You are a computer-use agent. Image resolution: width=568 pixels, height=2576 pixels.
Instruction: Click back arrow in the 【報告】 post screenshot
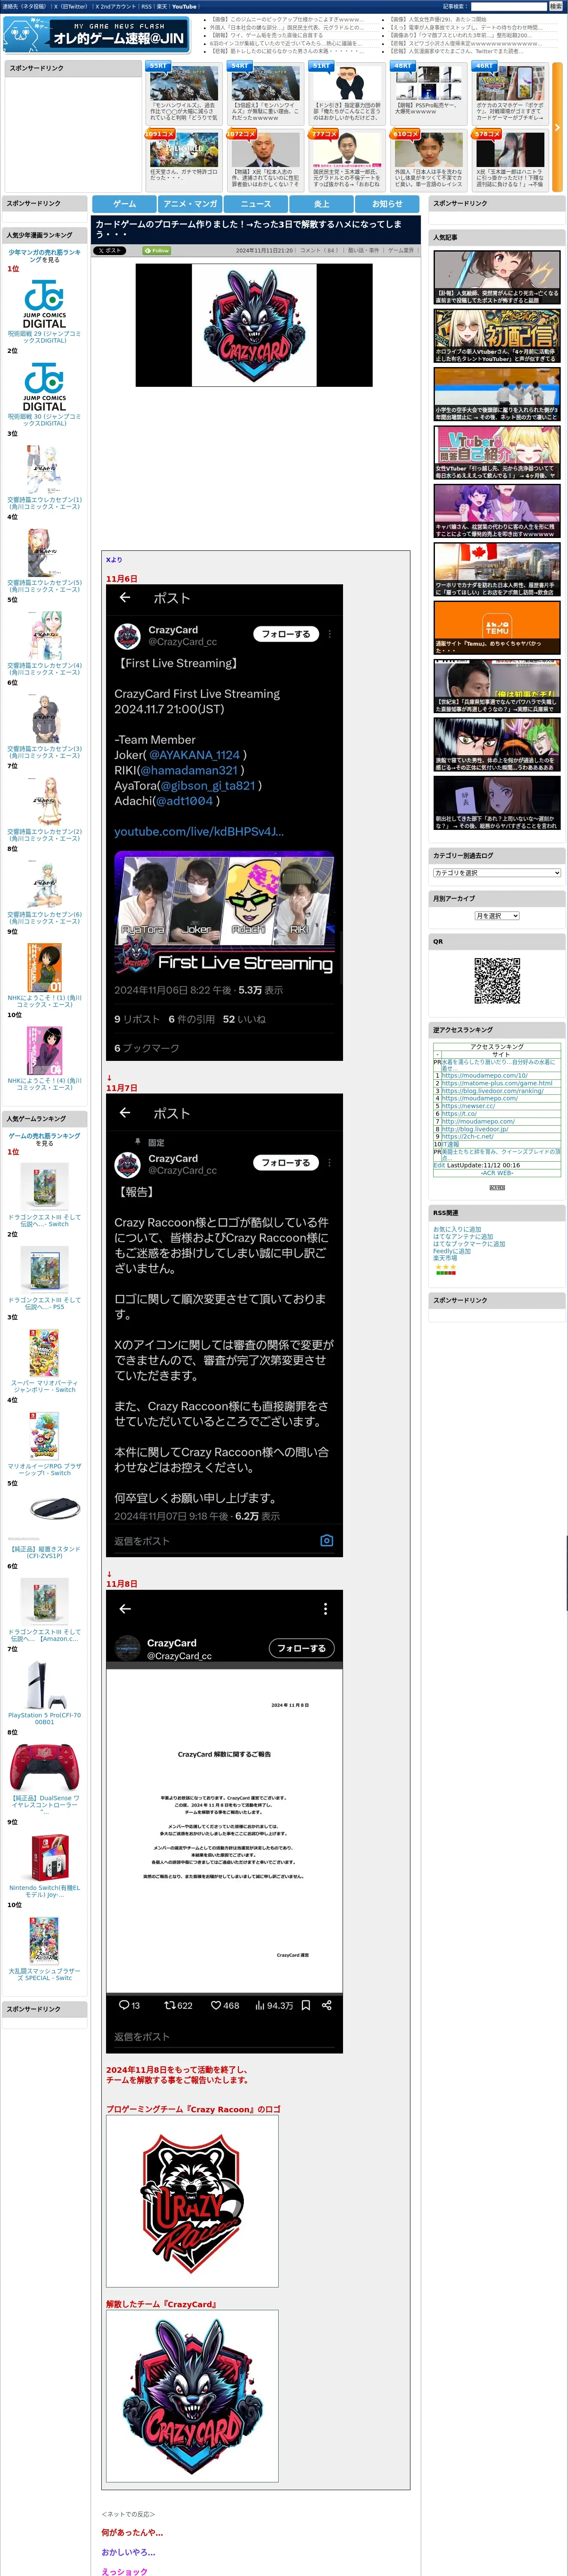[125, 1112]
